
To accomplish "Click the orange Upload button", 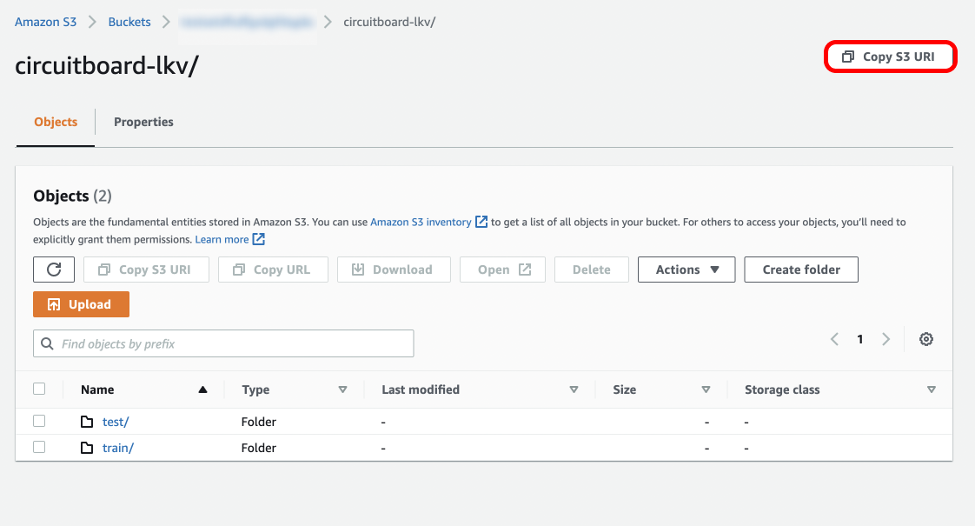I will pyautogui.click(x=81, y=305).
